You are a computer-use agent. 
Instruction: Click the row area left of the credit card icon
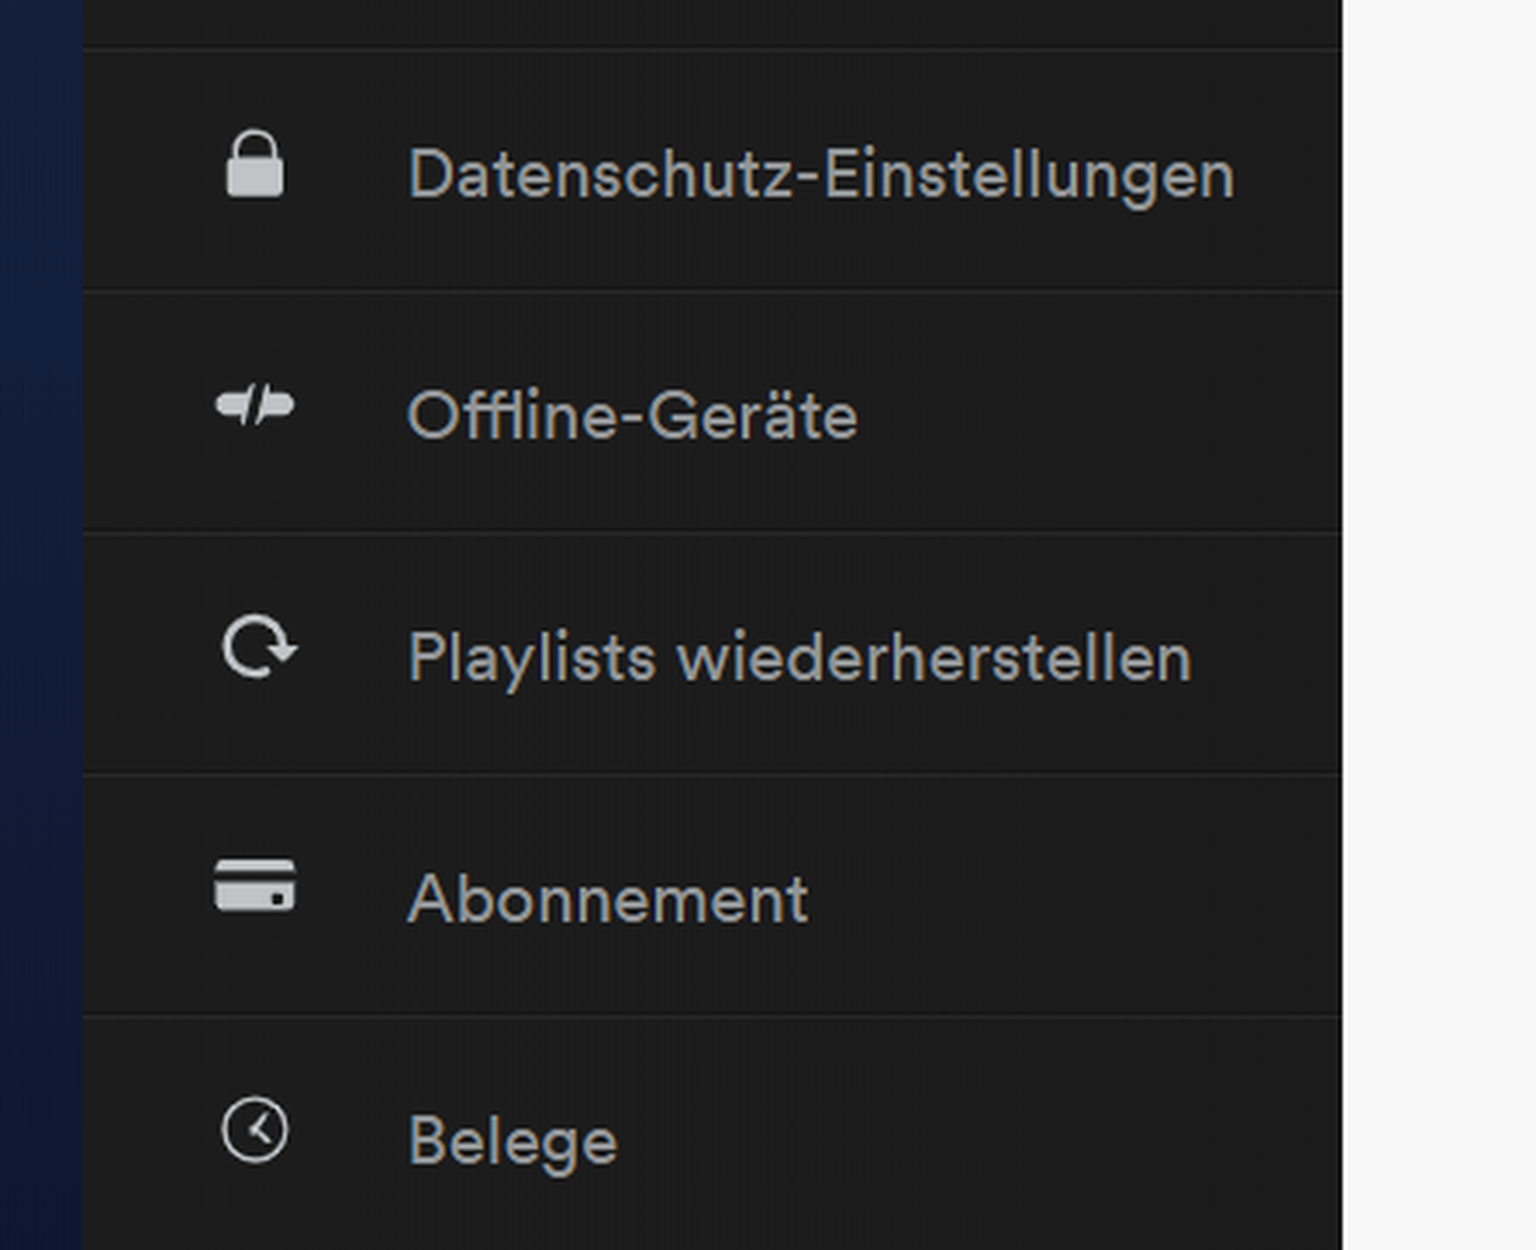[145, 895]
